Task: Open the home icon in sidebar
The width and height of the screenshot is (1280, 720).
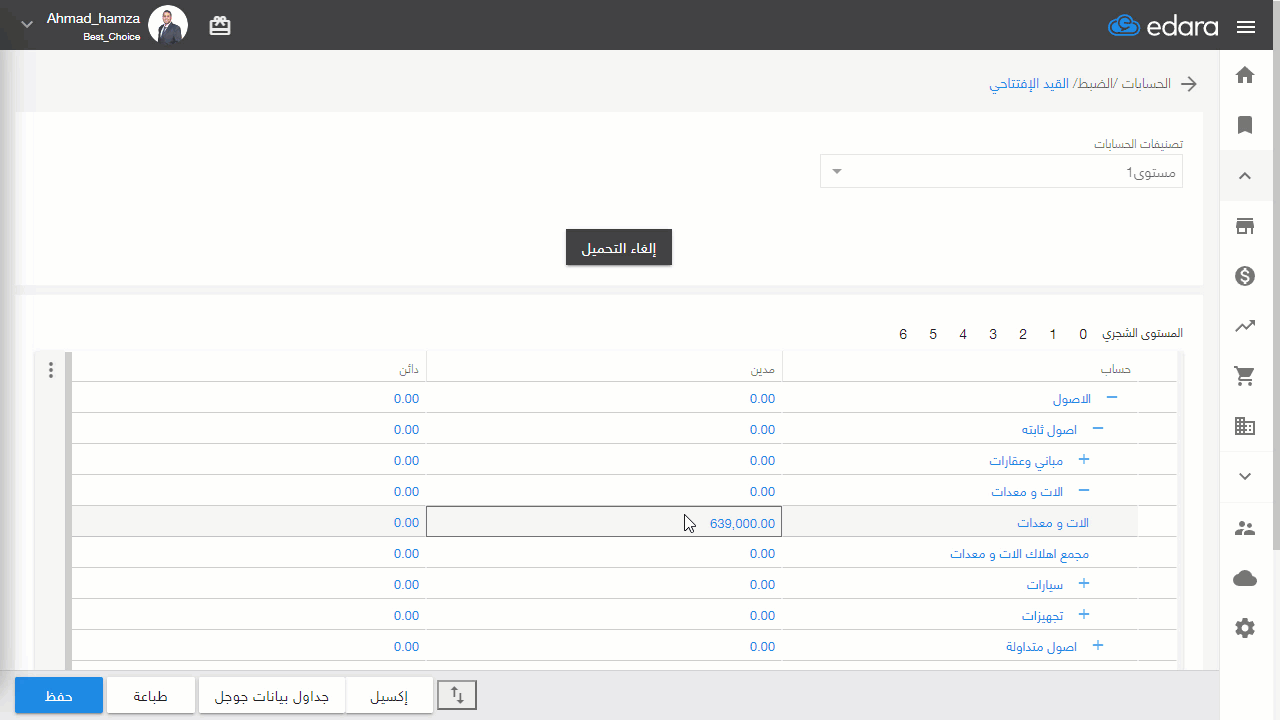Action: point(1245,75)
